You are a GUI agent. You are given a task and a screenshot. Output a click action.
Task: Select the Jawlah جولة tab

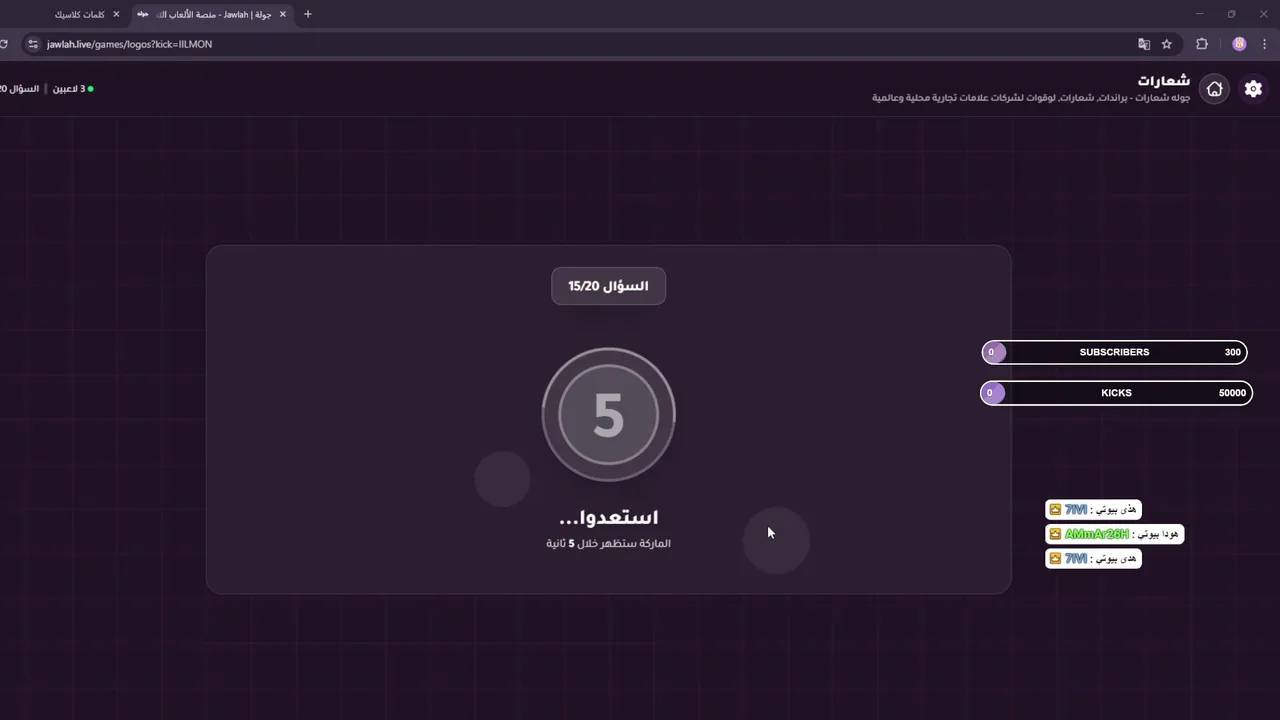pyautogui.click(x=211, y=15)
